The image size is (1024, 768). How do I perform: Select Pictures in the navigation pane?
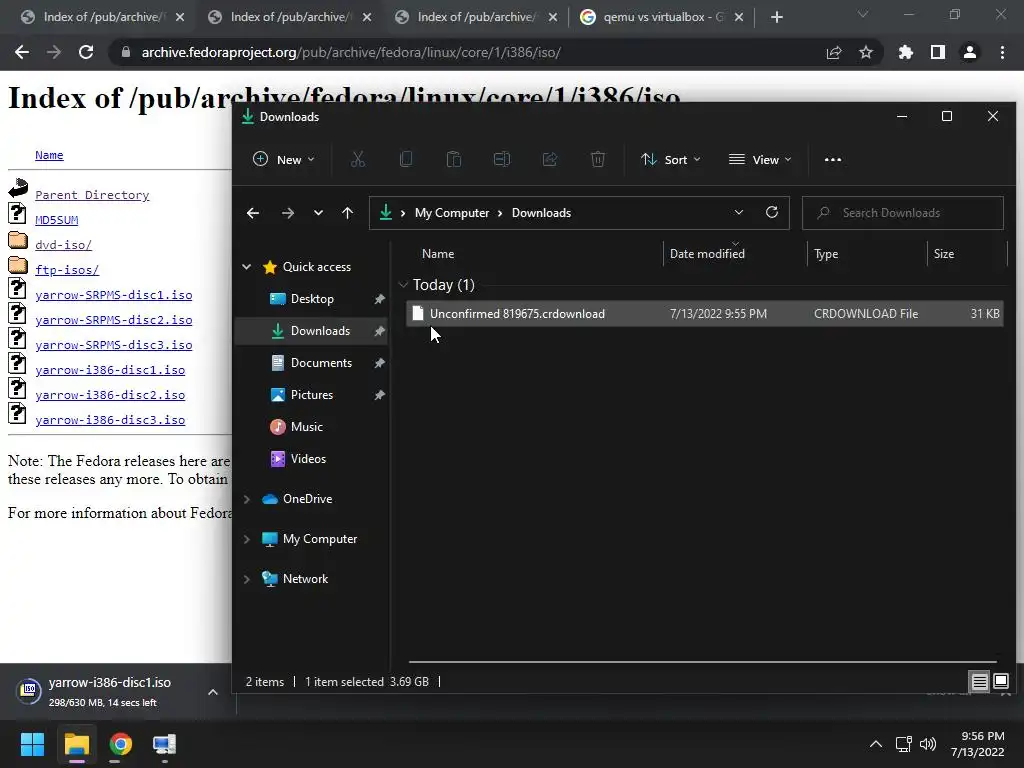[312, 394]
